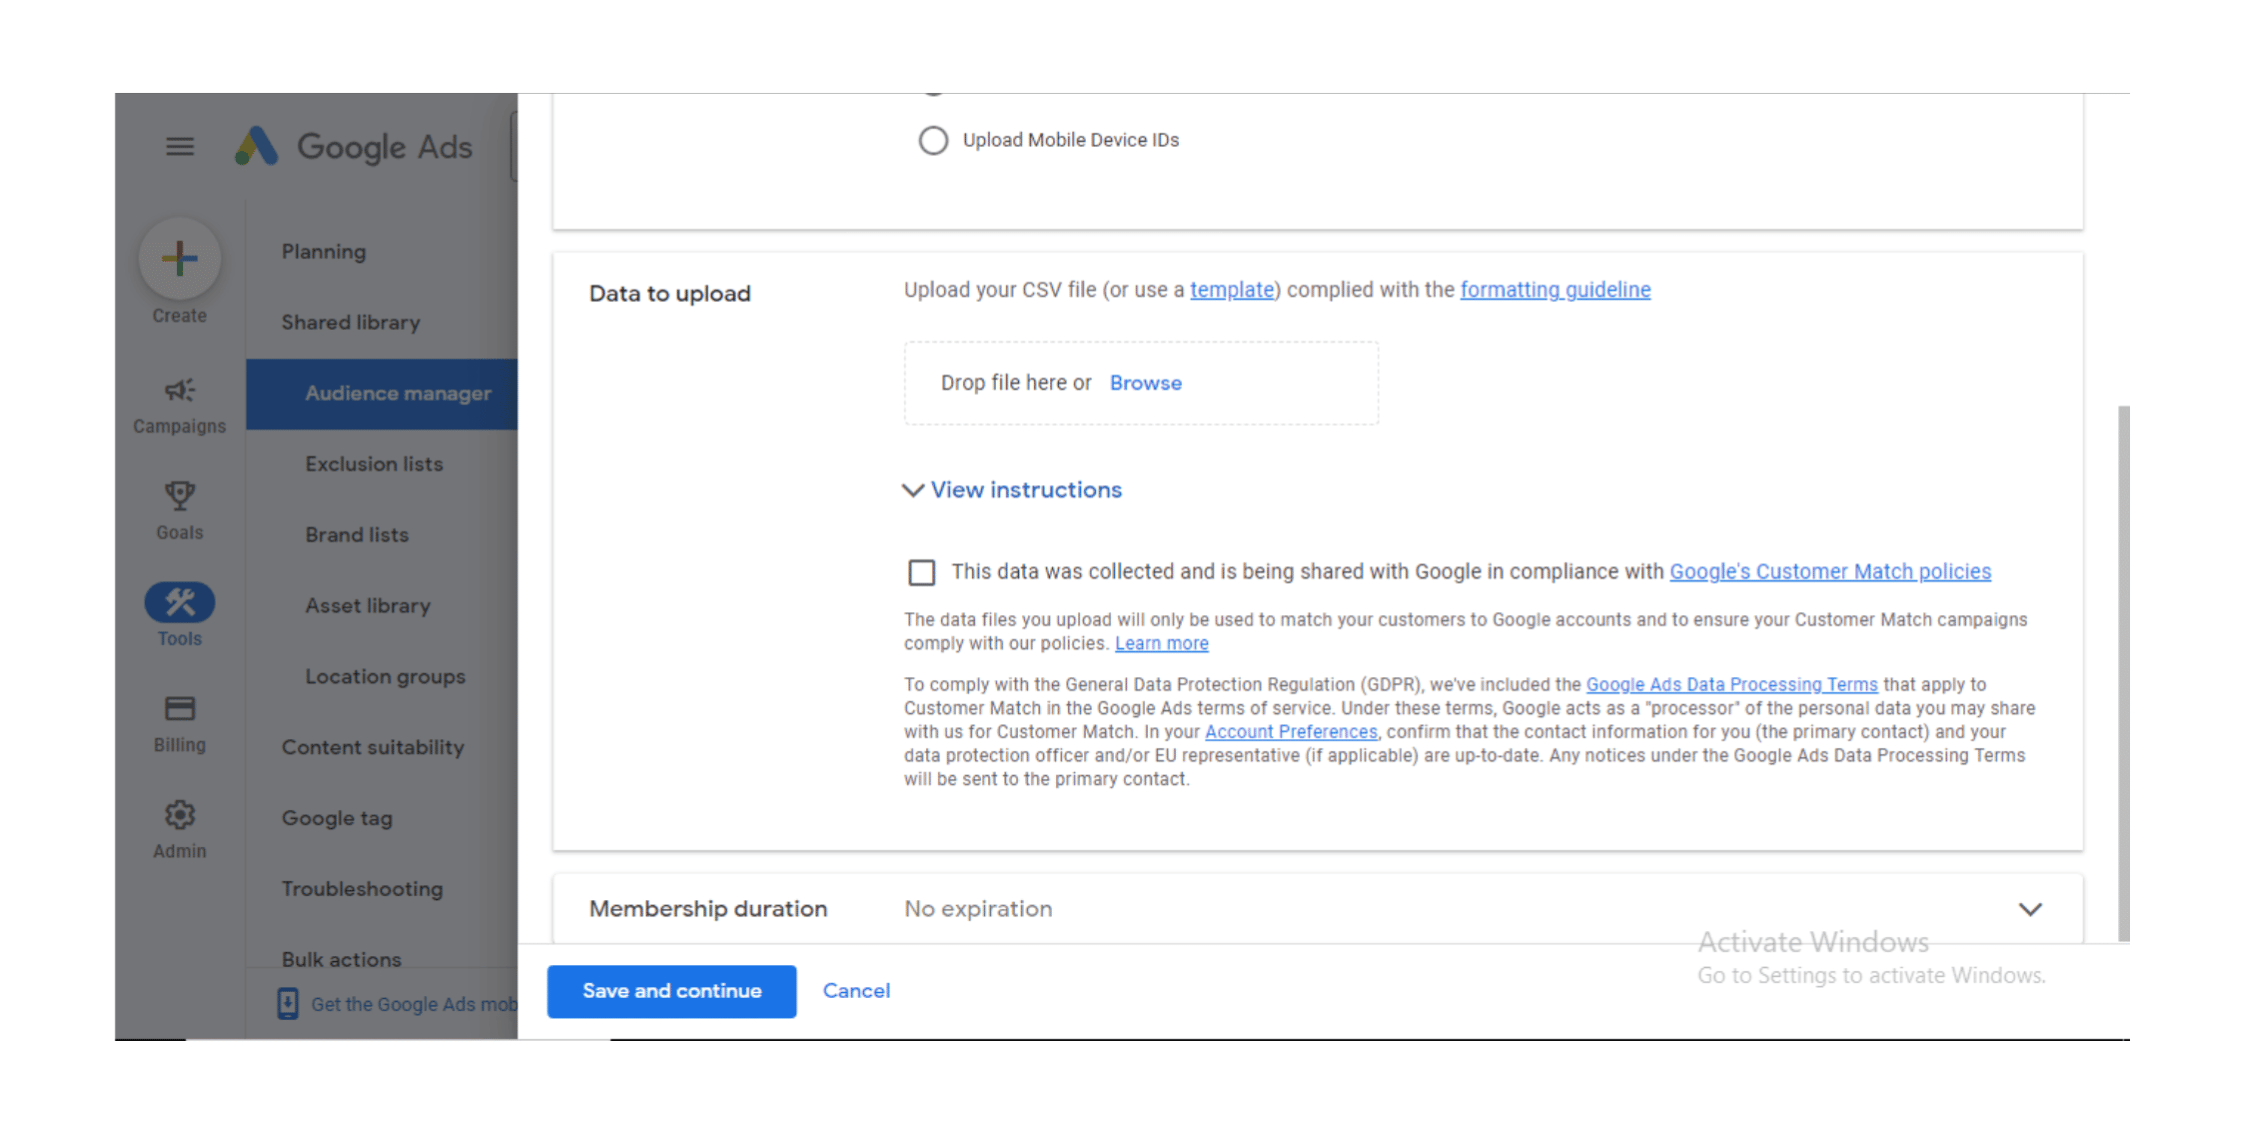This screenshot has height=1134, width=2245.
Task: Select the Create plus icon
Action: (179, 259)
